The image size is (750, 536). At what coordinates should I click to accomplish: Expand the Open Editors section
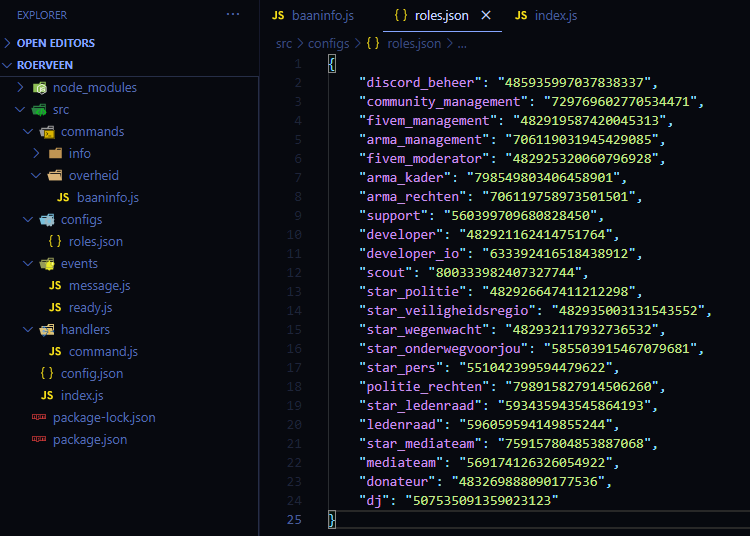(9, 44)
